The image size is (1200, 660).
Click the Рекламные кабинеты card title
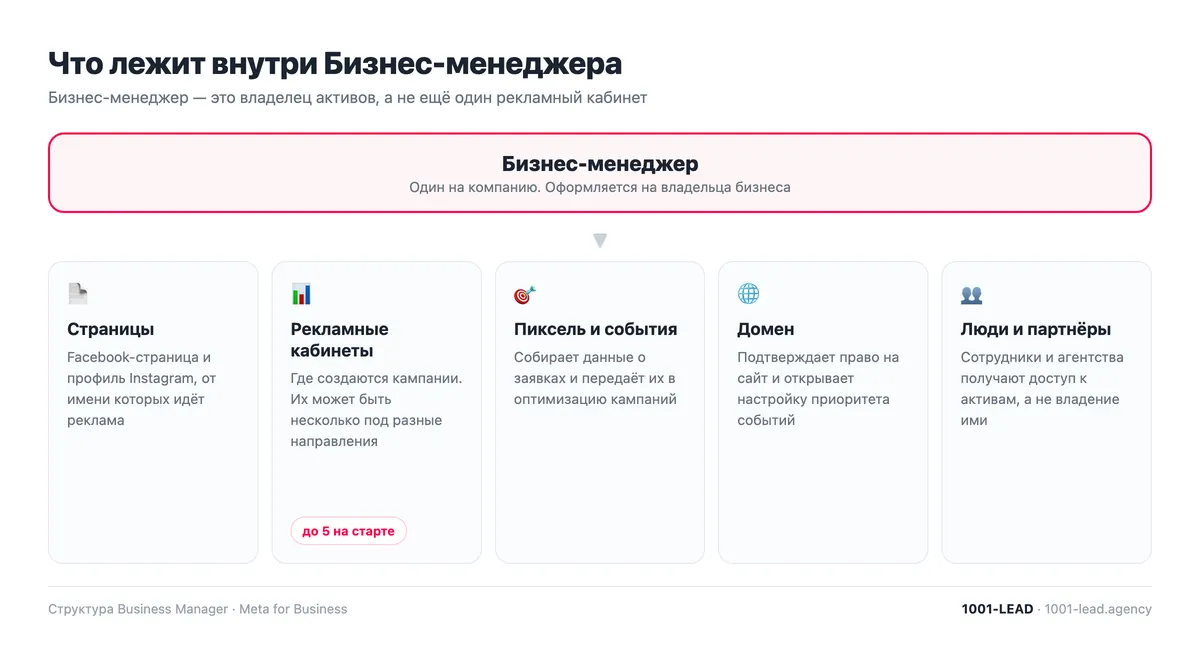pos(340,340)
